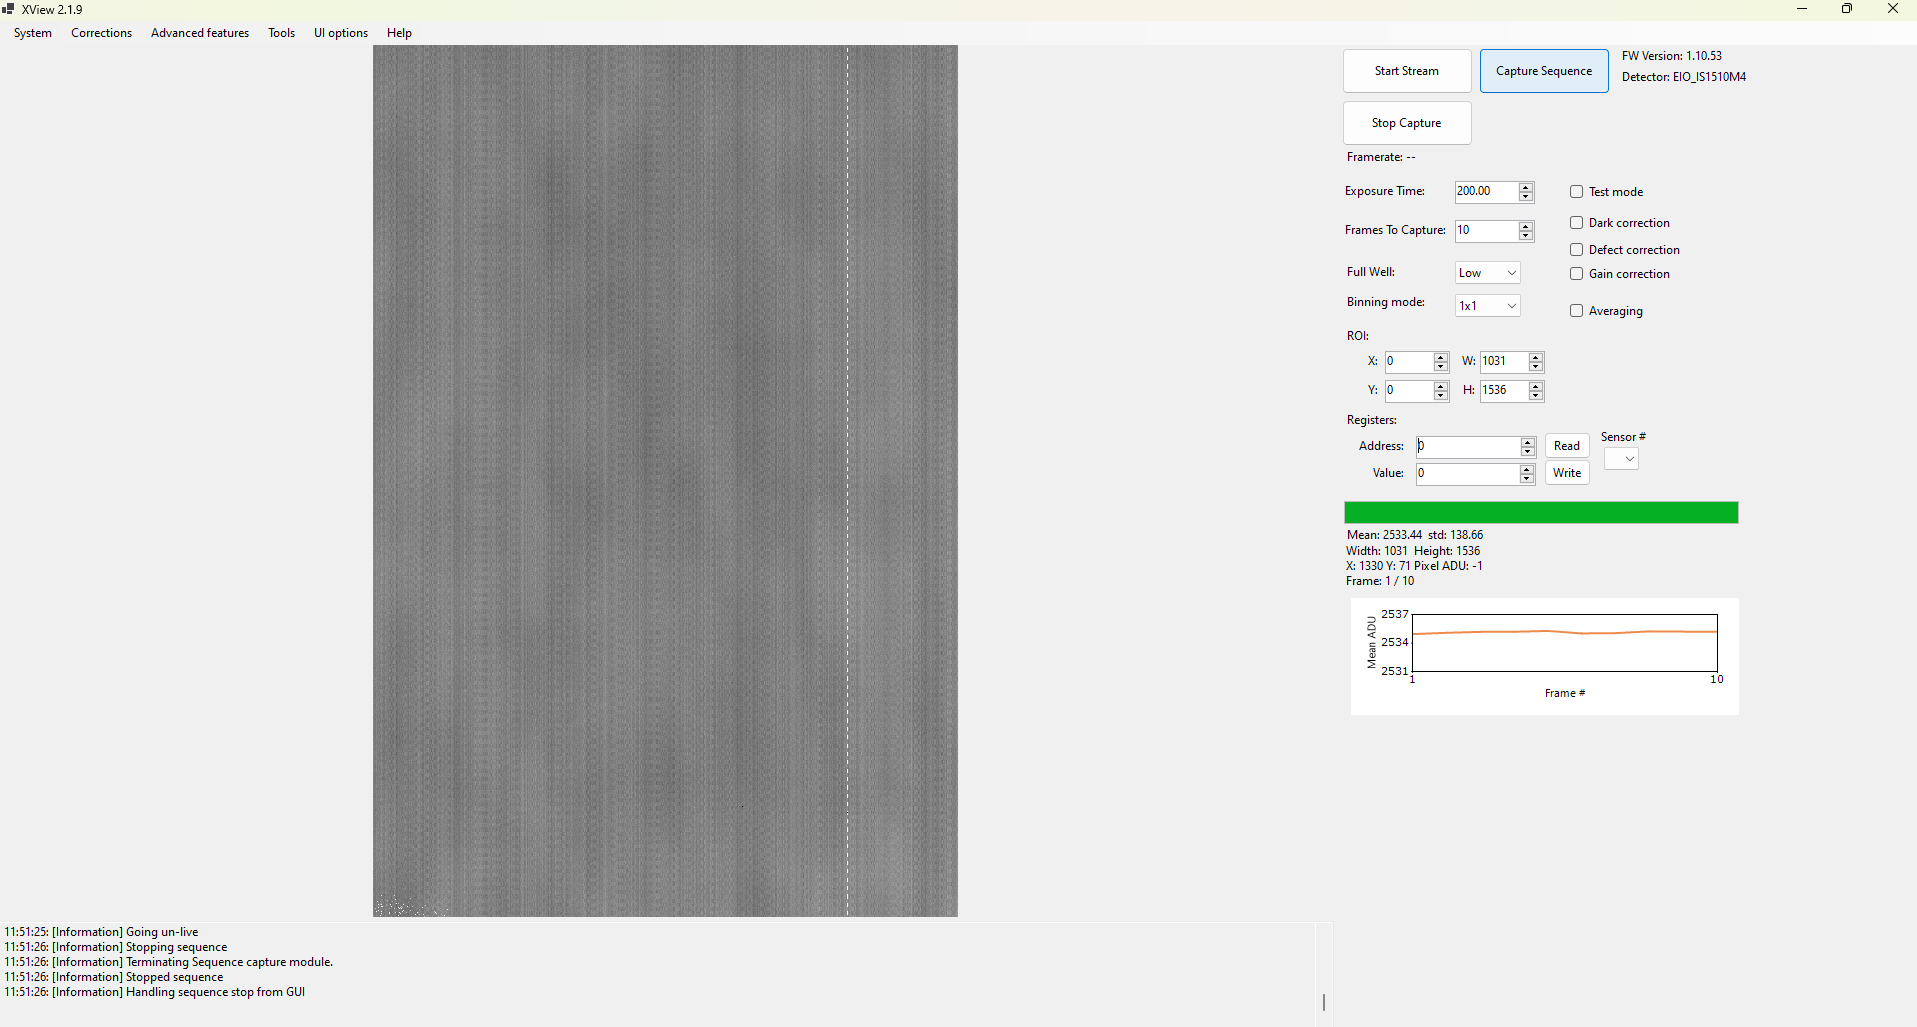1917x1027 pixels.
Task: Click the ROI Y input field
Action: 1408,391
